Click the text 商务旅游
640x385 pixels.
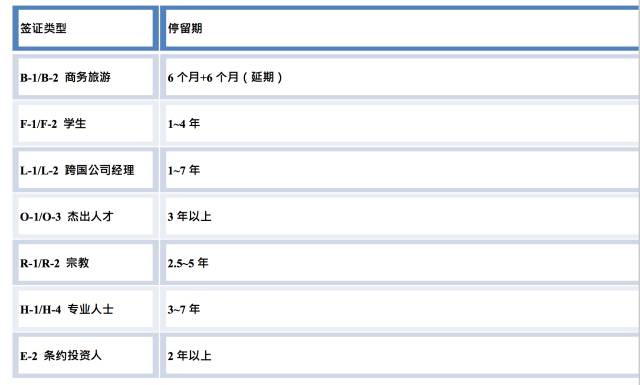tap(88, 77)
